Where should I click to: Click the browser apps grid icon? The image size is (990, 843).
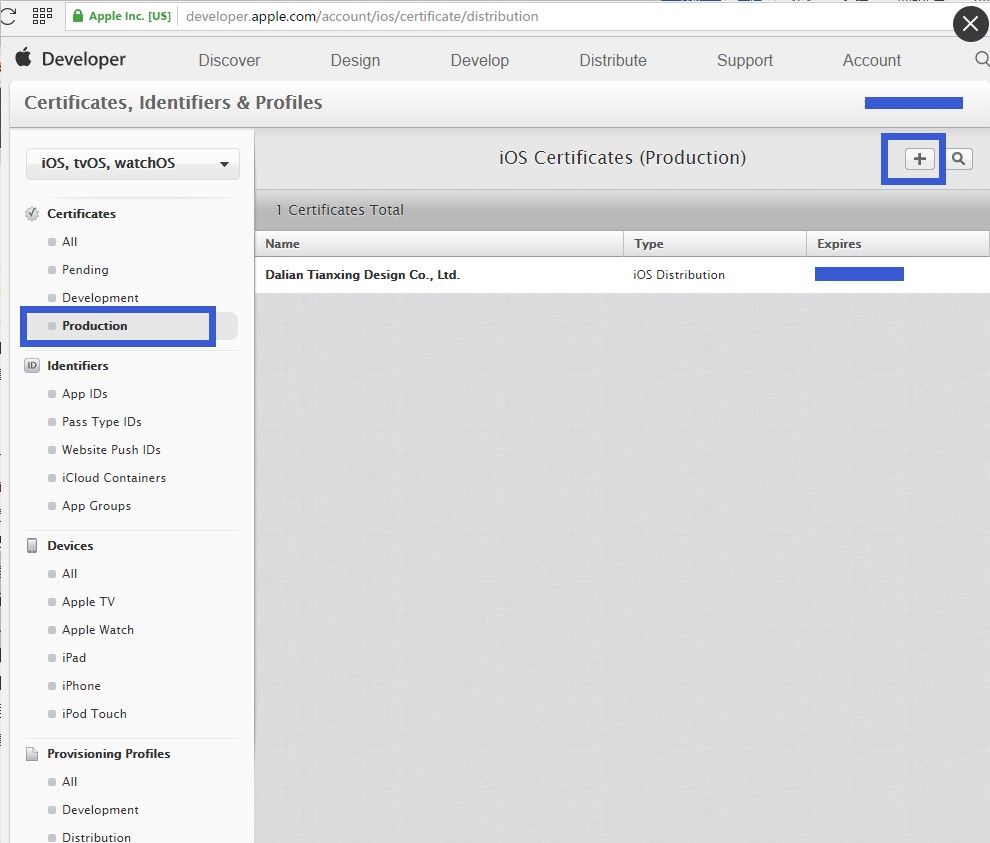tap(42, 16)
